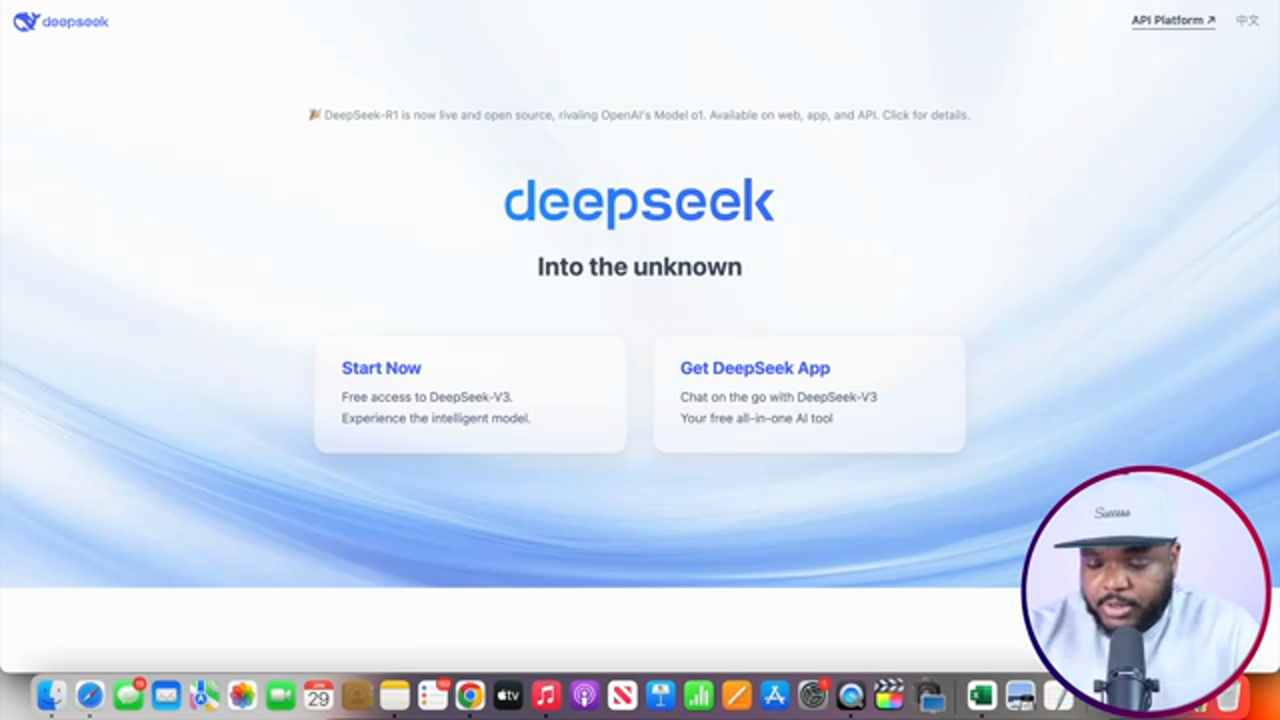Open Podcasts from the dock
Viewport: 1280px width, 720px height.
[584, 695]
